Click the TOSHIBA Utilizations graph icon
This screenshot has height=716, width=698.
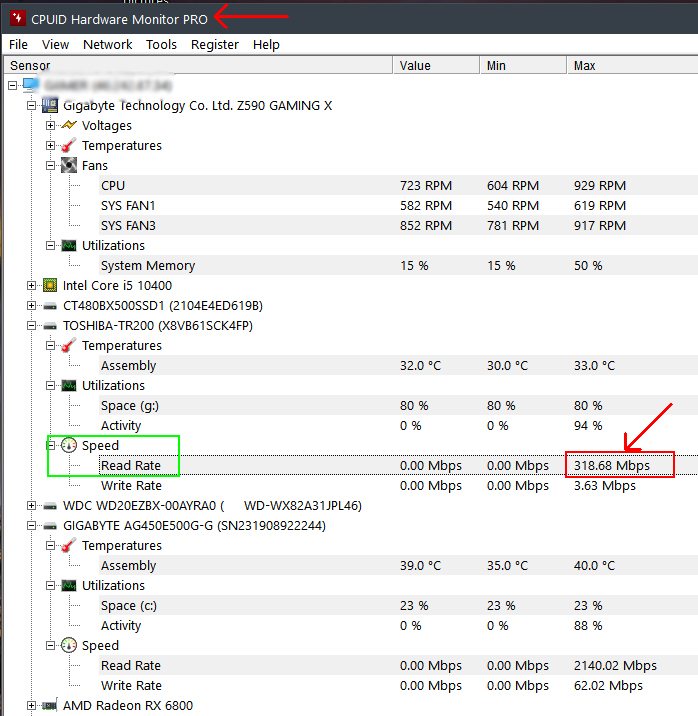tap(69, 386)
